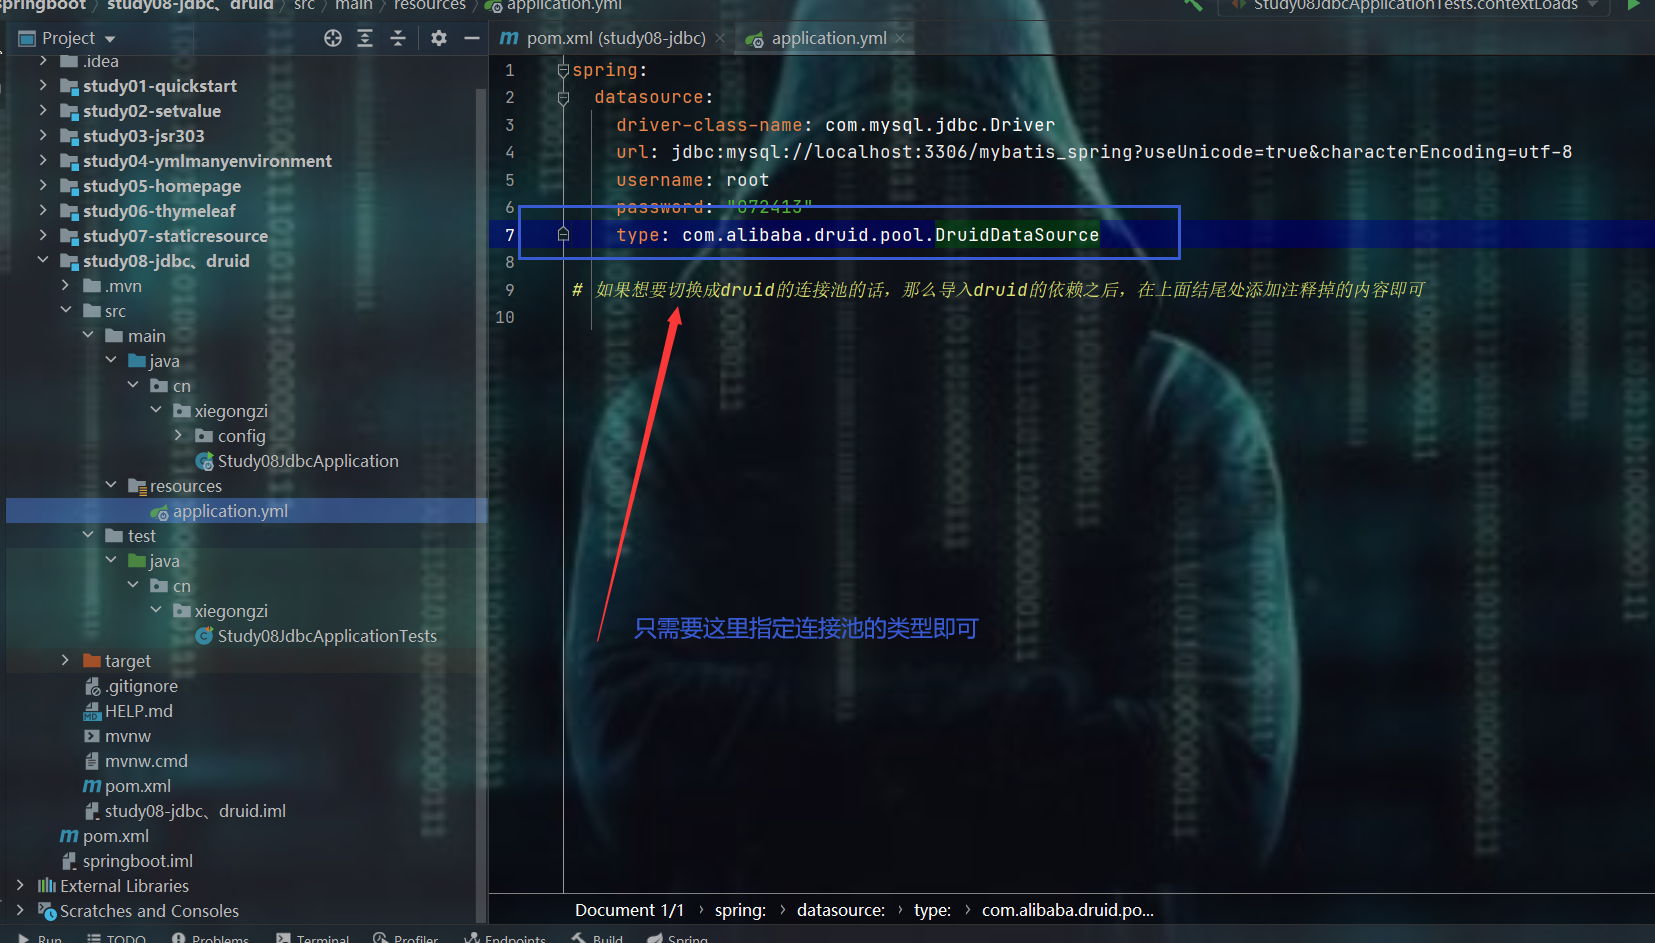The width and height of the screenshot is (1655, 943).
Task: Expand the .mvn folder
Action: tap(66, 286)
